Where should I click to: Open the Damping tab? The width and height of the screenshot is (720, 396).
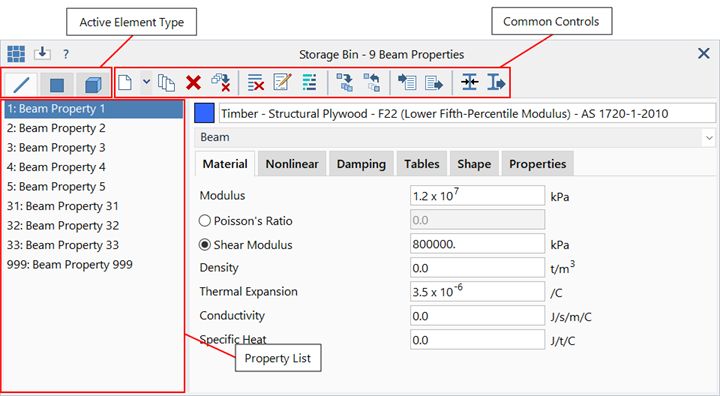[x=361, y=164]
